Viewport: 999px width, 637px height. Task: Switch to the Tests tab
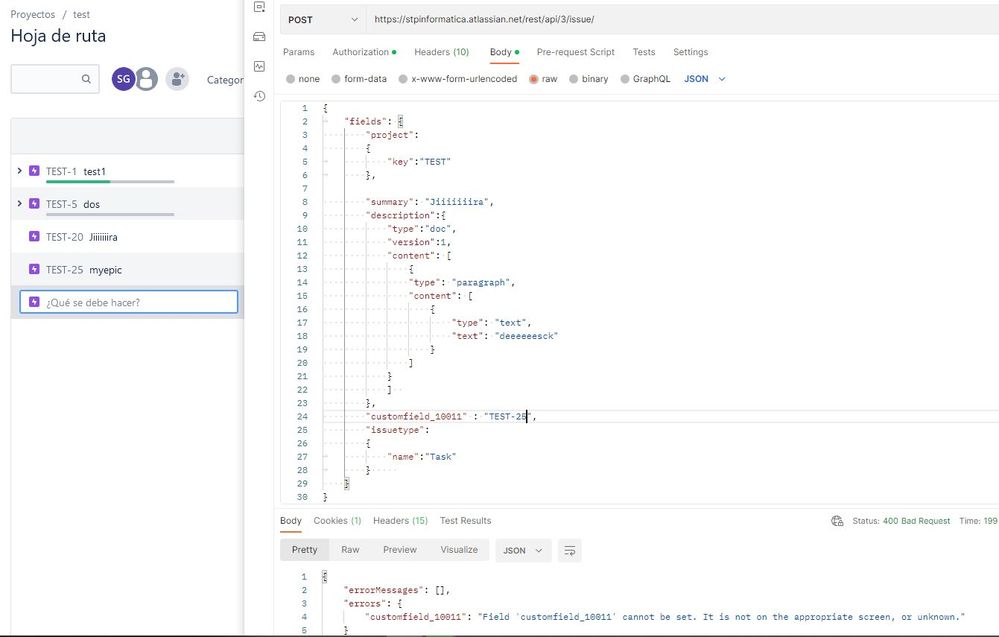click(x=643, y=52)
